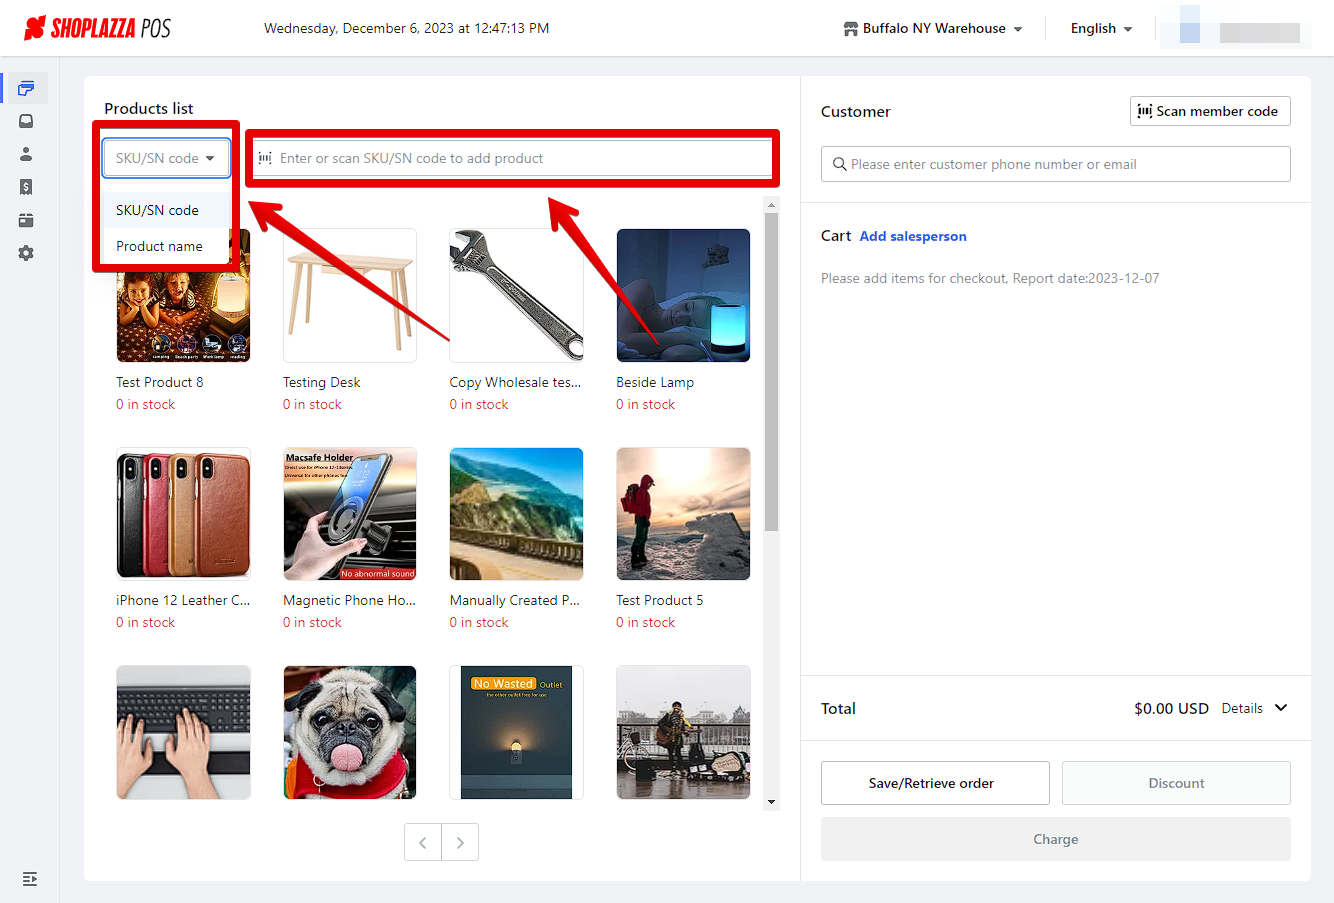Screen dimensions: 1334x903
Task: Open the SKU/SN code search type dropdown
Action: (x=166, y=158)
